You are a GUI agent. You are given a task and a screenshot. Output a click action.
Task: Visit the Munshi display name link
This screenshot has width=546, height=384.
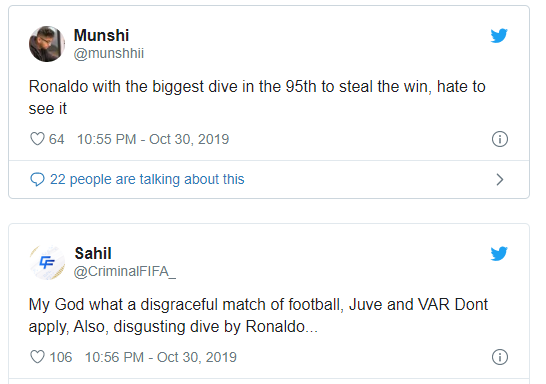pyautogui.click(x=101, y=35)
